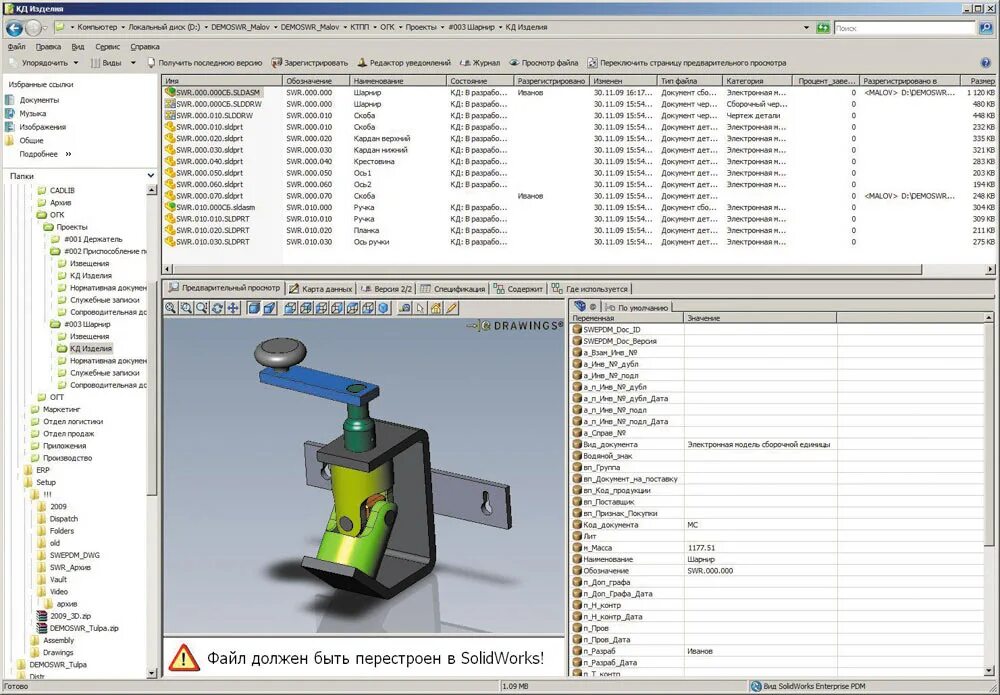1000x695 pixels.
Task: Switch to Карта данных tab
Action: (321, 289)
